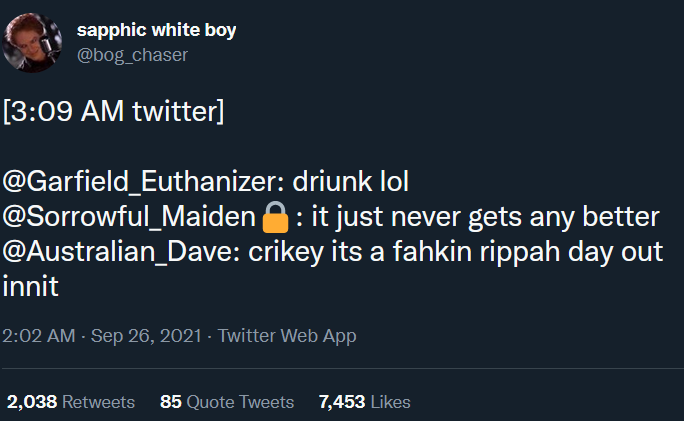Click the word "innit"
684x421 pixels.
(31, 287)
